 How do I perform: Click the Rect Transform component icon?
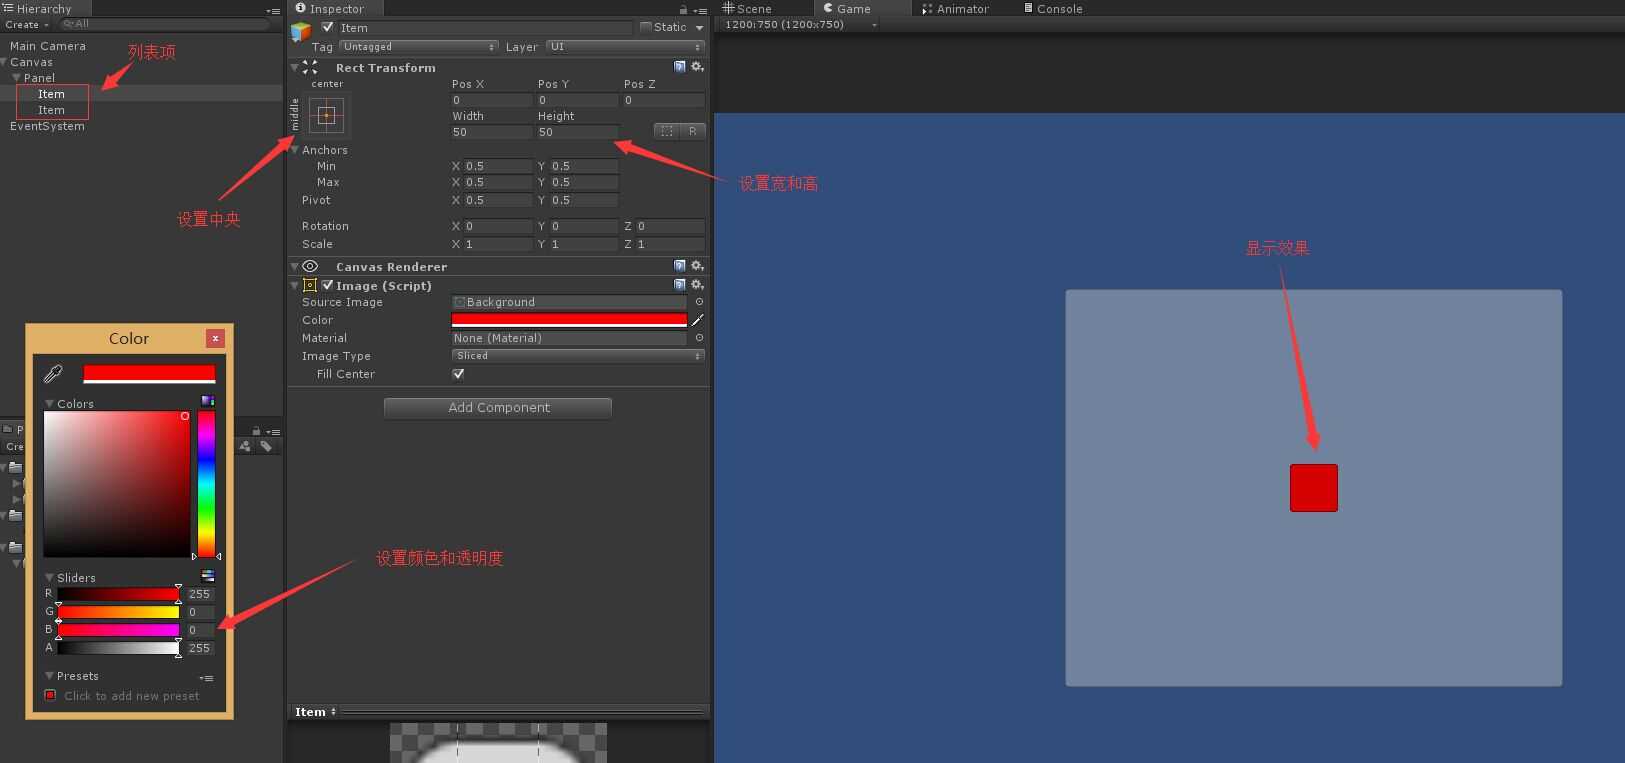tap(310, 67)
